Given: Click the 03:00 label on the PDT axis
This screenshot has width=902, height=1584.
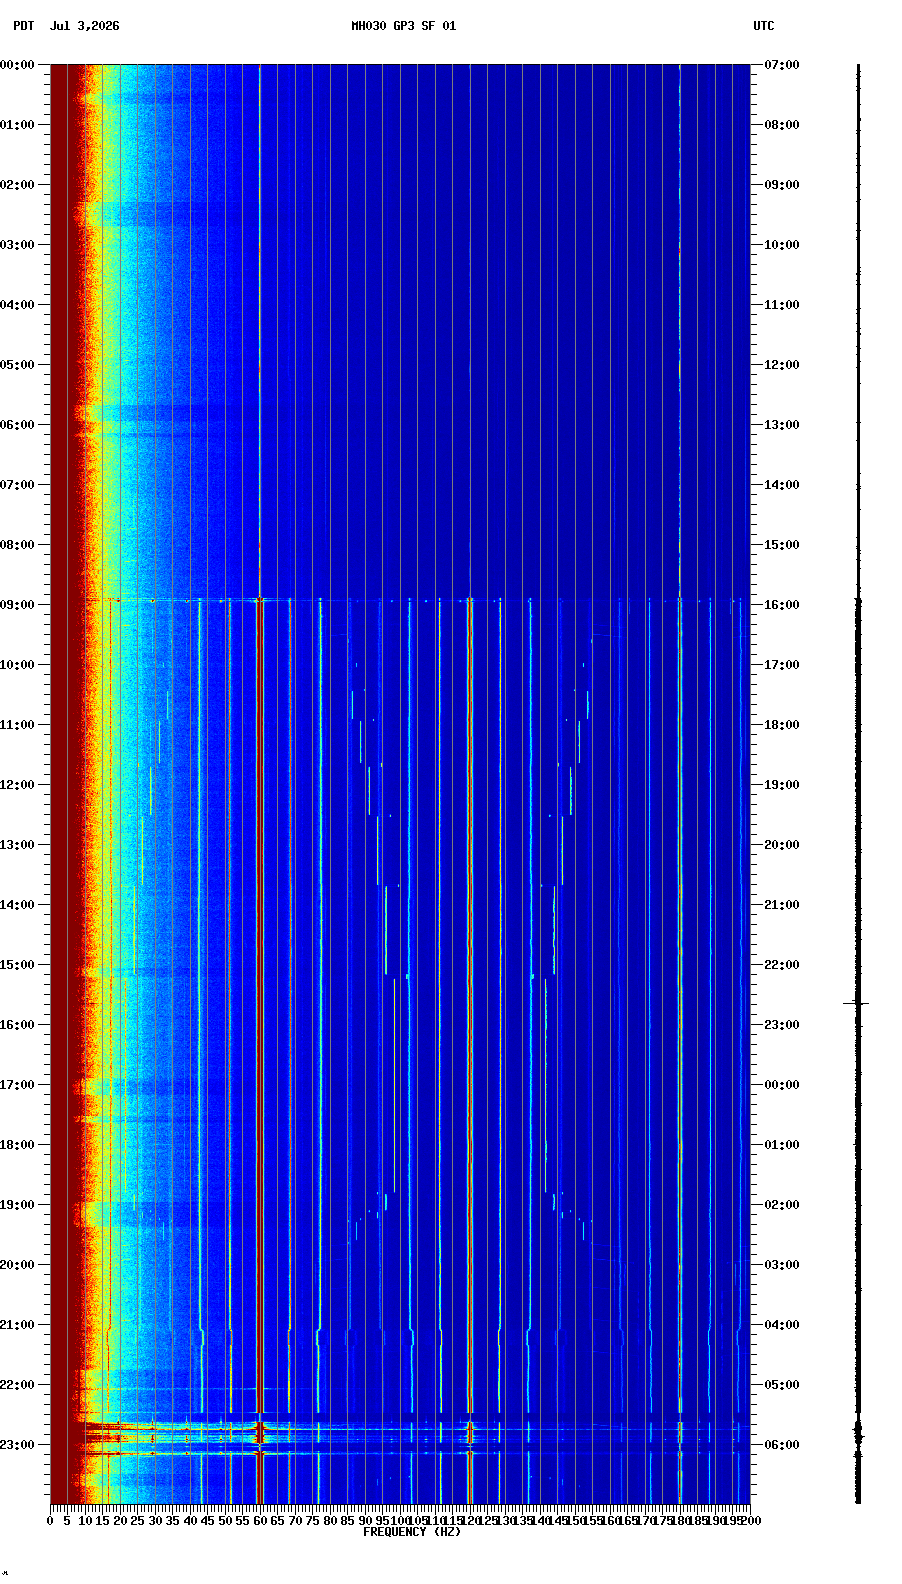Looking at the screenshot, I should (17, 245).
